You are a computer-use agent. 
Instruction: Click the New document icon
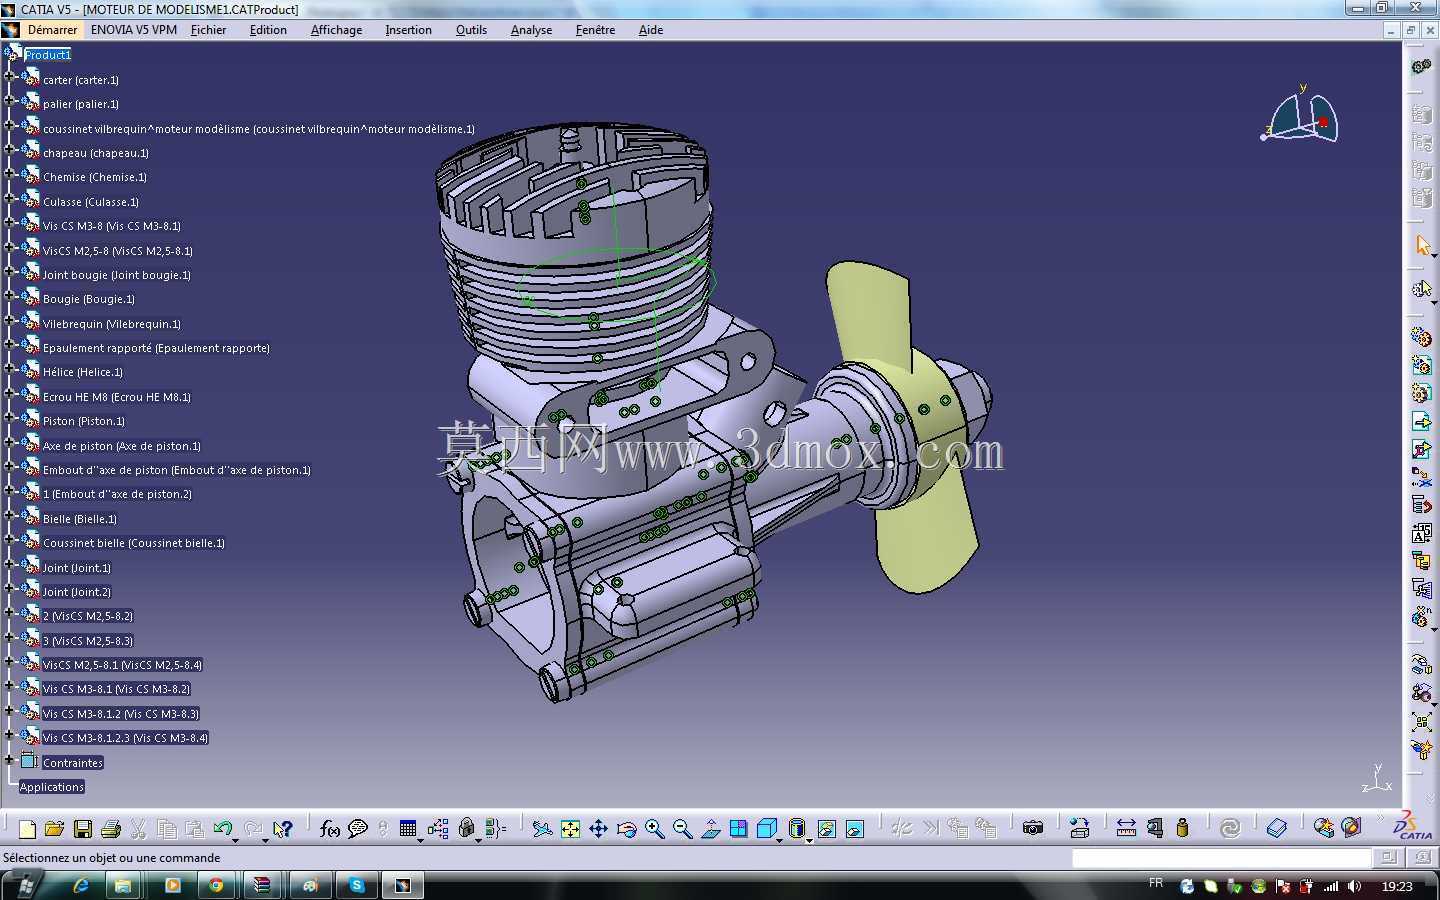[27, 829]
